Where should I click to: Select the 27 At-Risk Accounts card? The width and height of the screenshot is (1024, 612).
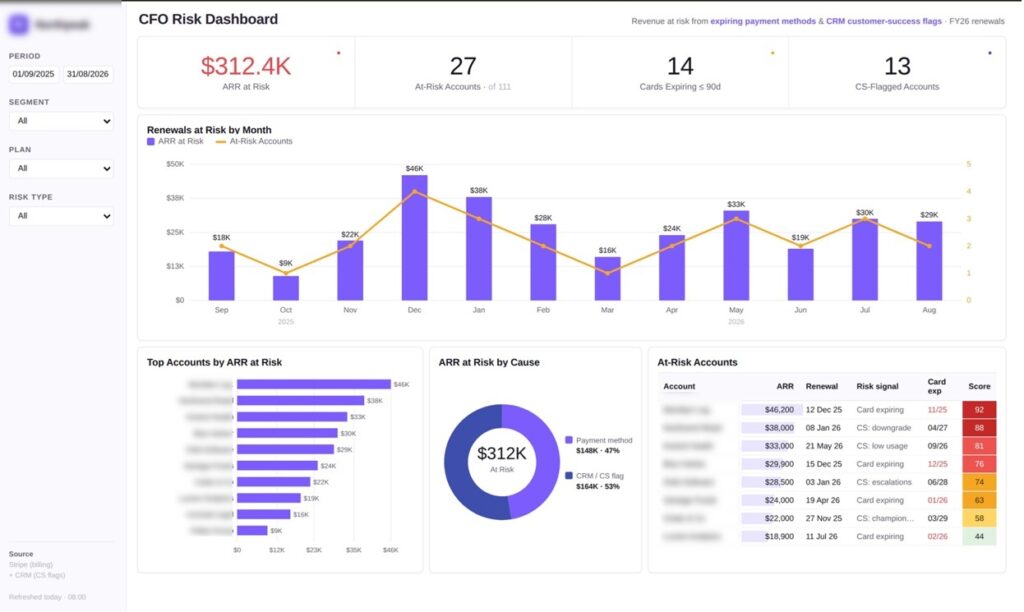pos(463,72)
